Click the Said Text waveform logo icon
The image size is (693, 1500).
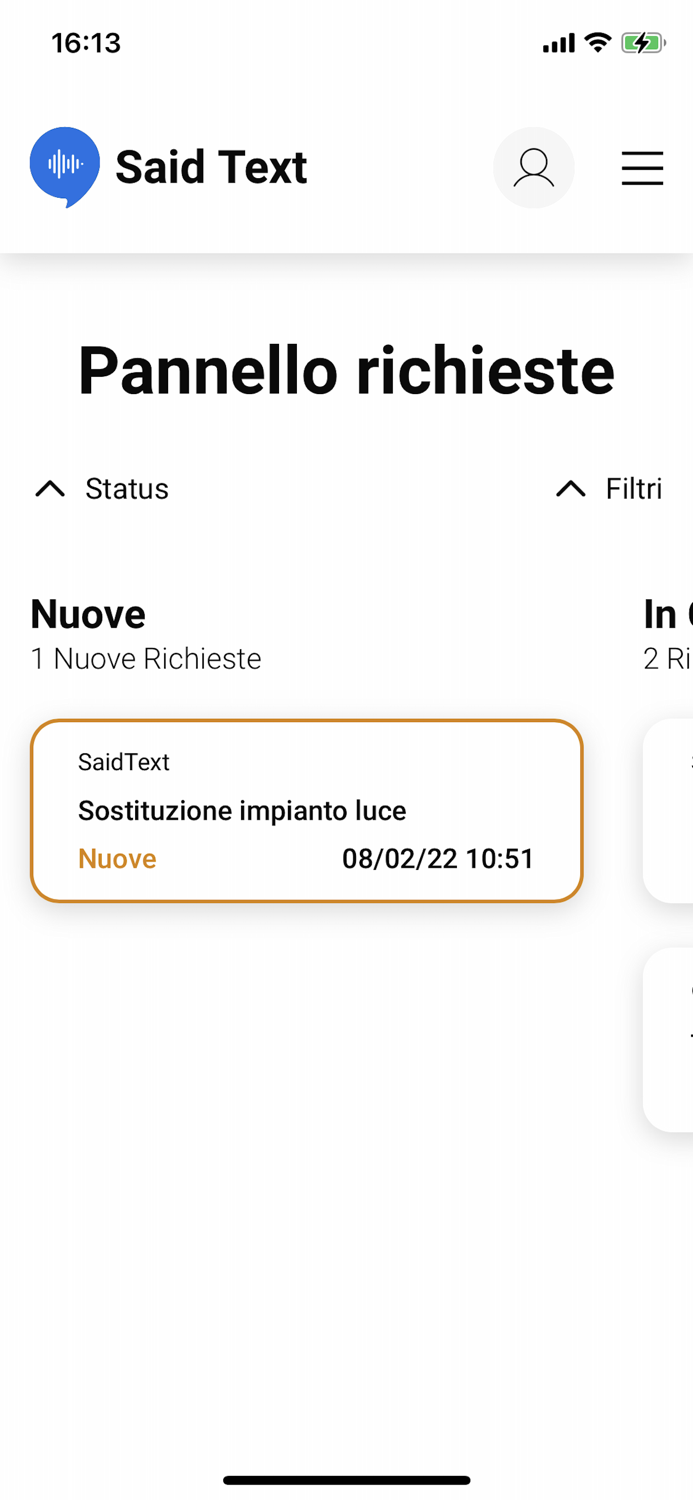[x=64, y=167]
